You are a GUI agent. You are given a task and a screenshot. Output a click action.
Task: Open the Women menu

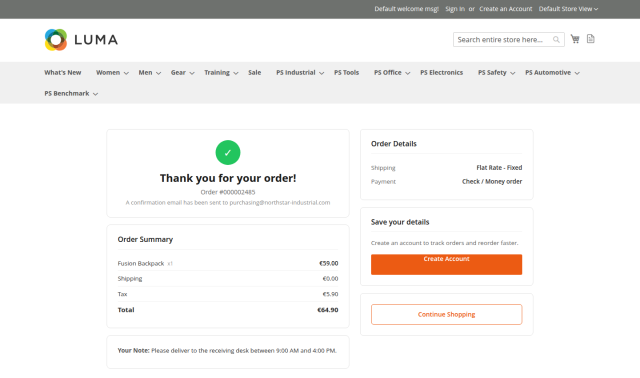click(108, 73)
